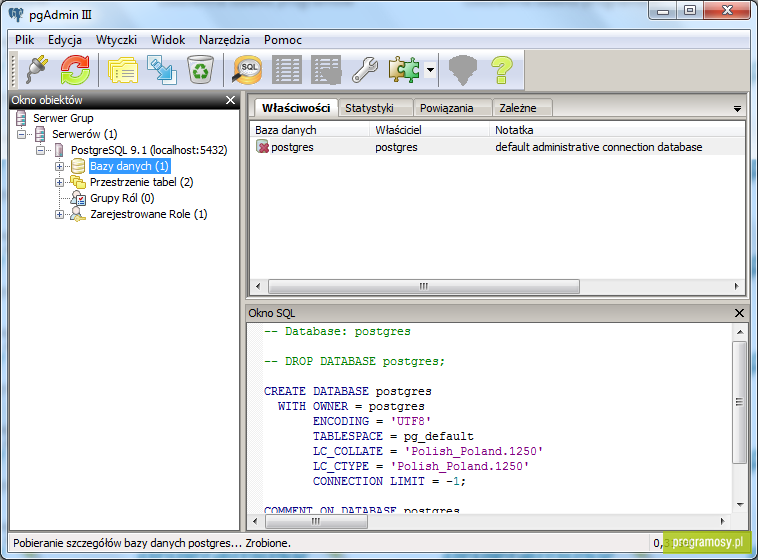The image size is (758, 560).
Task: Click up arrow of SQL pane scrollbar
Action: [740, 332]
